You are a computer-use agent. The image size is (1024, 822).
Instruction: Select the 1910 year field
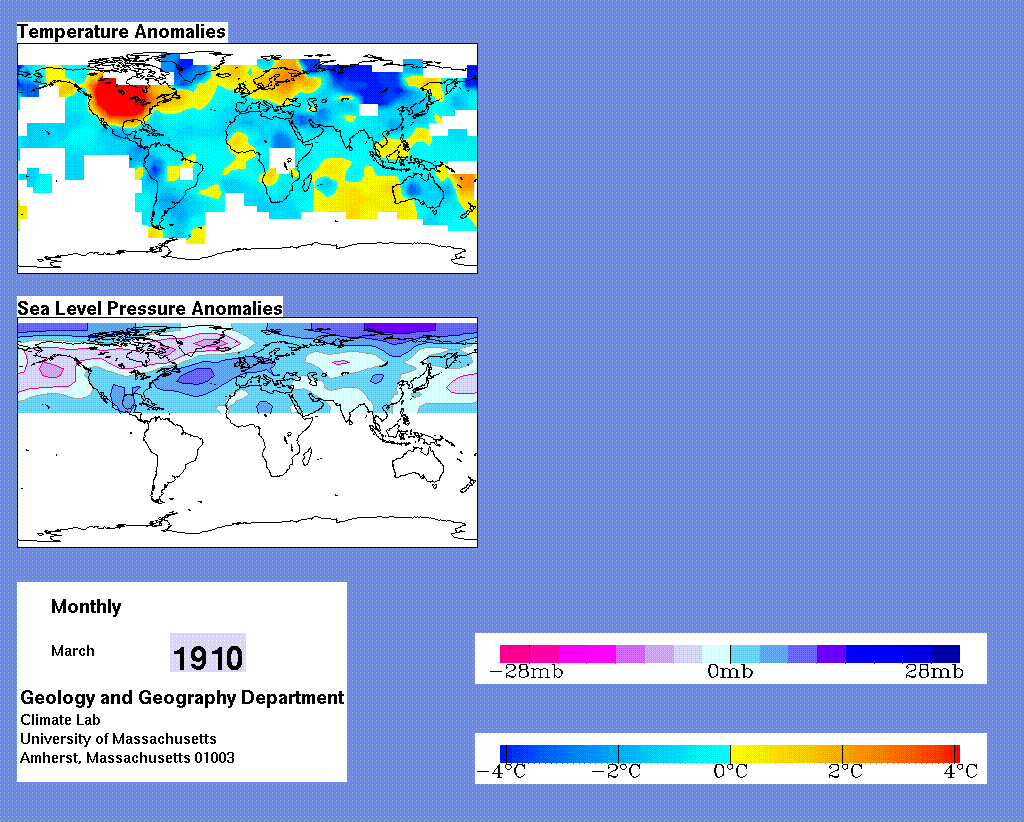[208, 653]
